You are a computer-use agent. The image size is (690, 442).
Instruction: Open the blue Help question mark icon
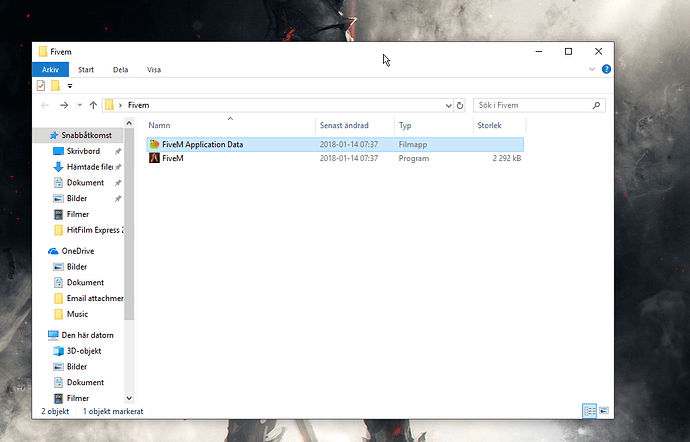tap(606, 69)
